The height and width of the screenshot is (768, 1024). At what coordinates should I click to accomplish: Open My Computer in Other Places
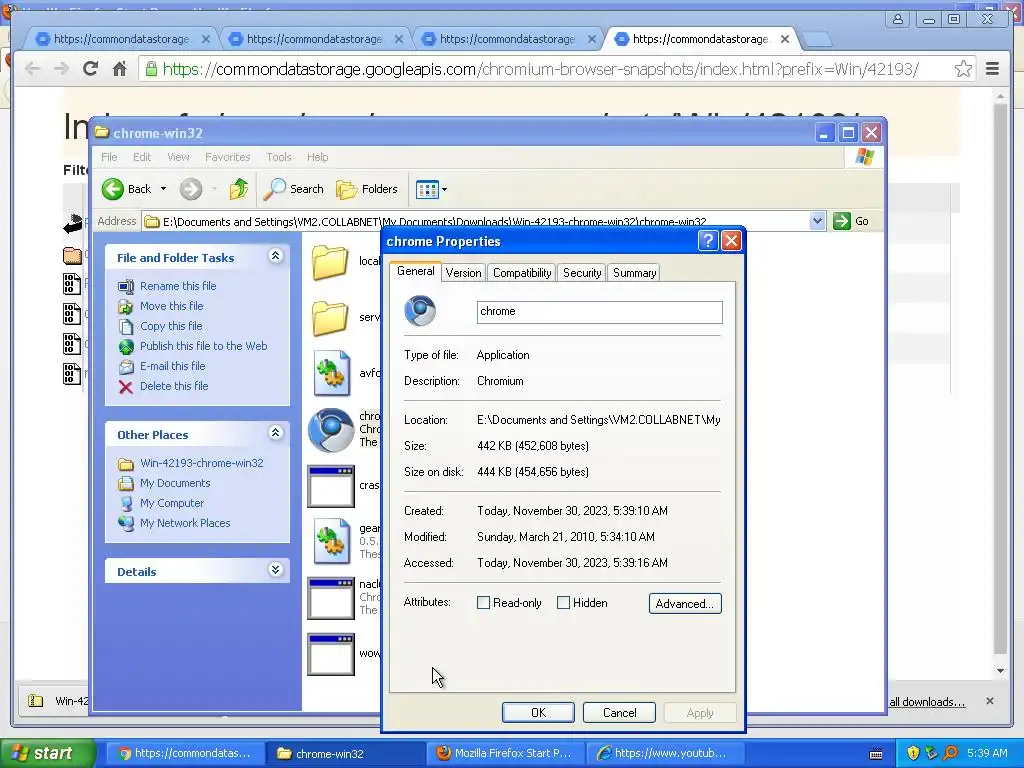pyautogui.click(x=172, y=504)
